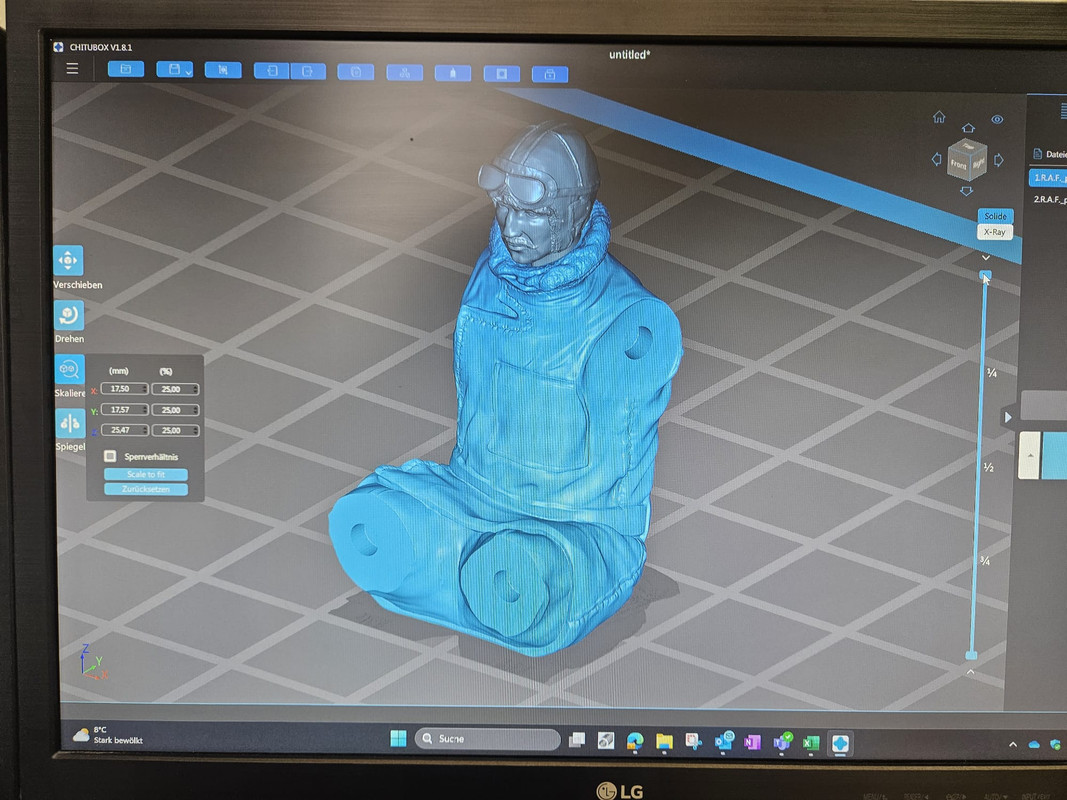Viewport: 1067px width, 800px height.
Task: Jump to the ½ mark on layer slider
Action: point(988,467)
